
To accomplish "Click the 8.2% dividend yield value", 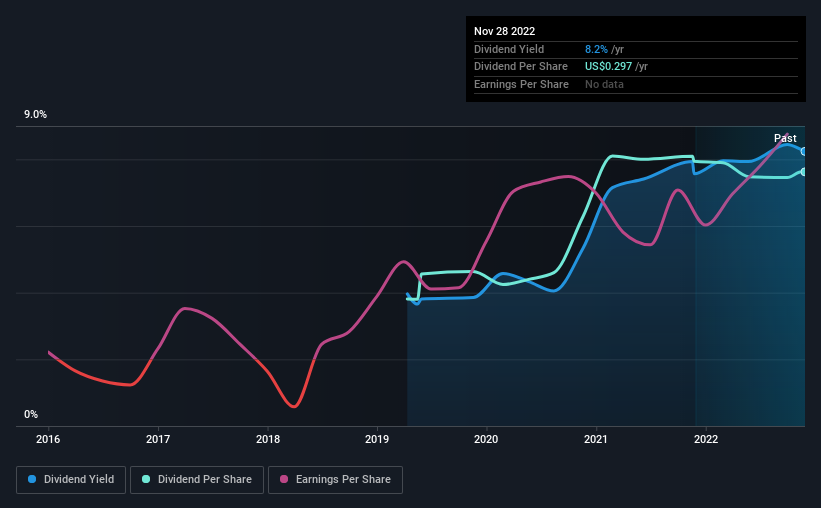I will coord(596,49).
